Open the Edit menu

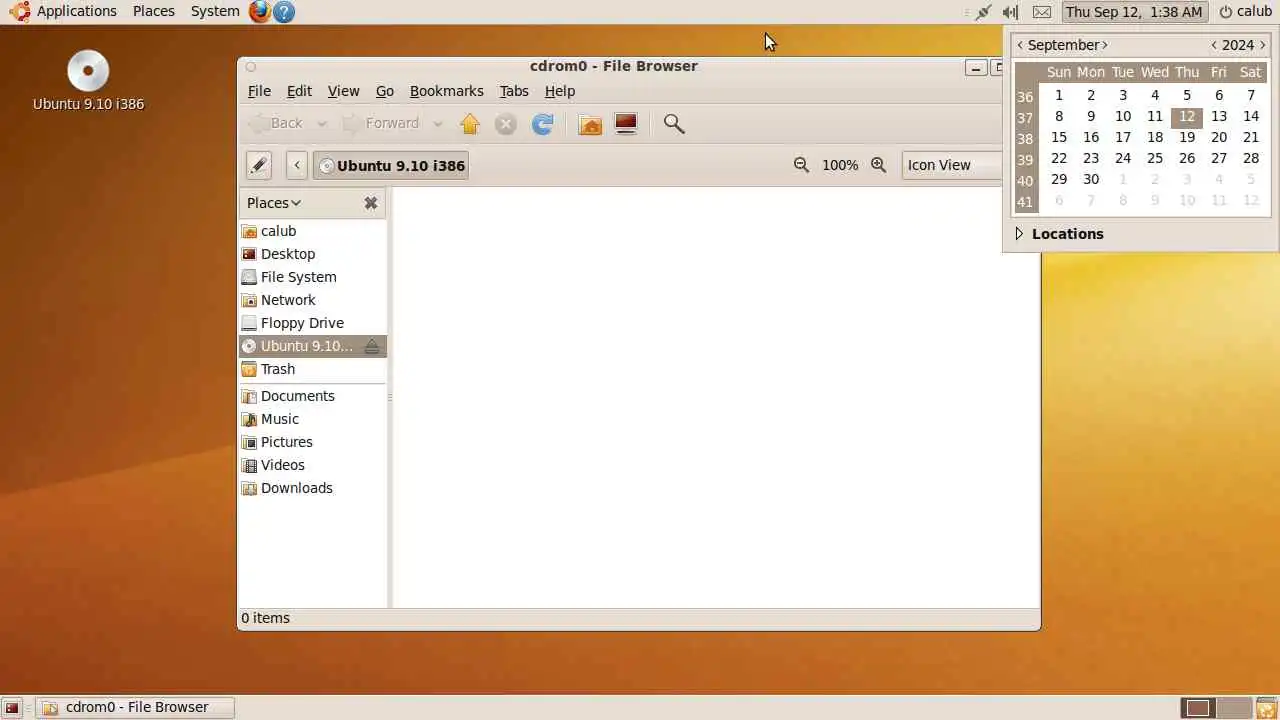tap(299, 91)
